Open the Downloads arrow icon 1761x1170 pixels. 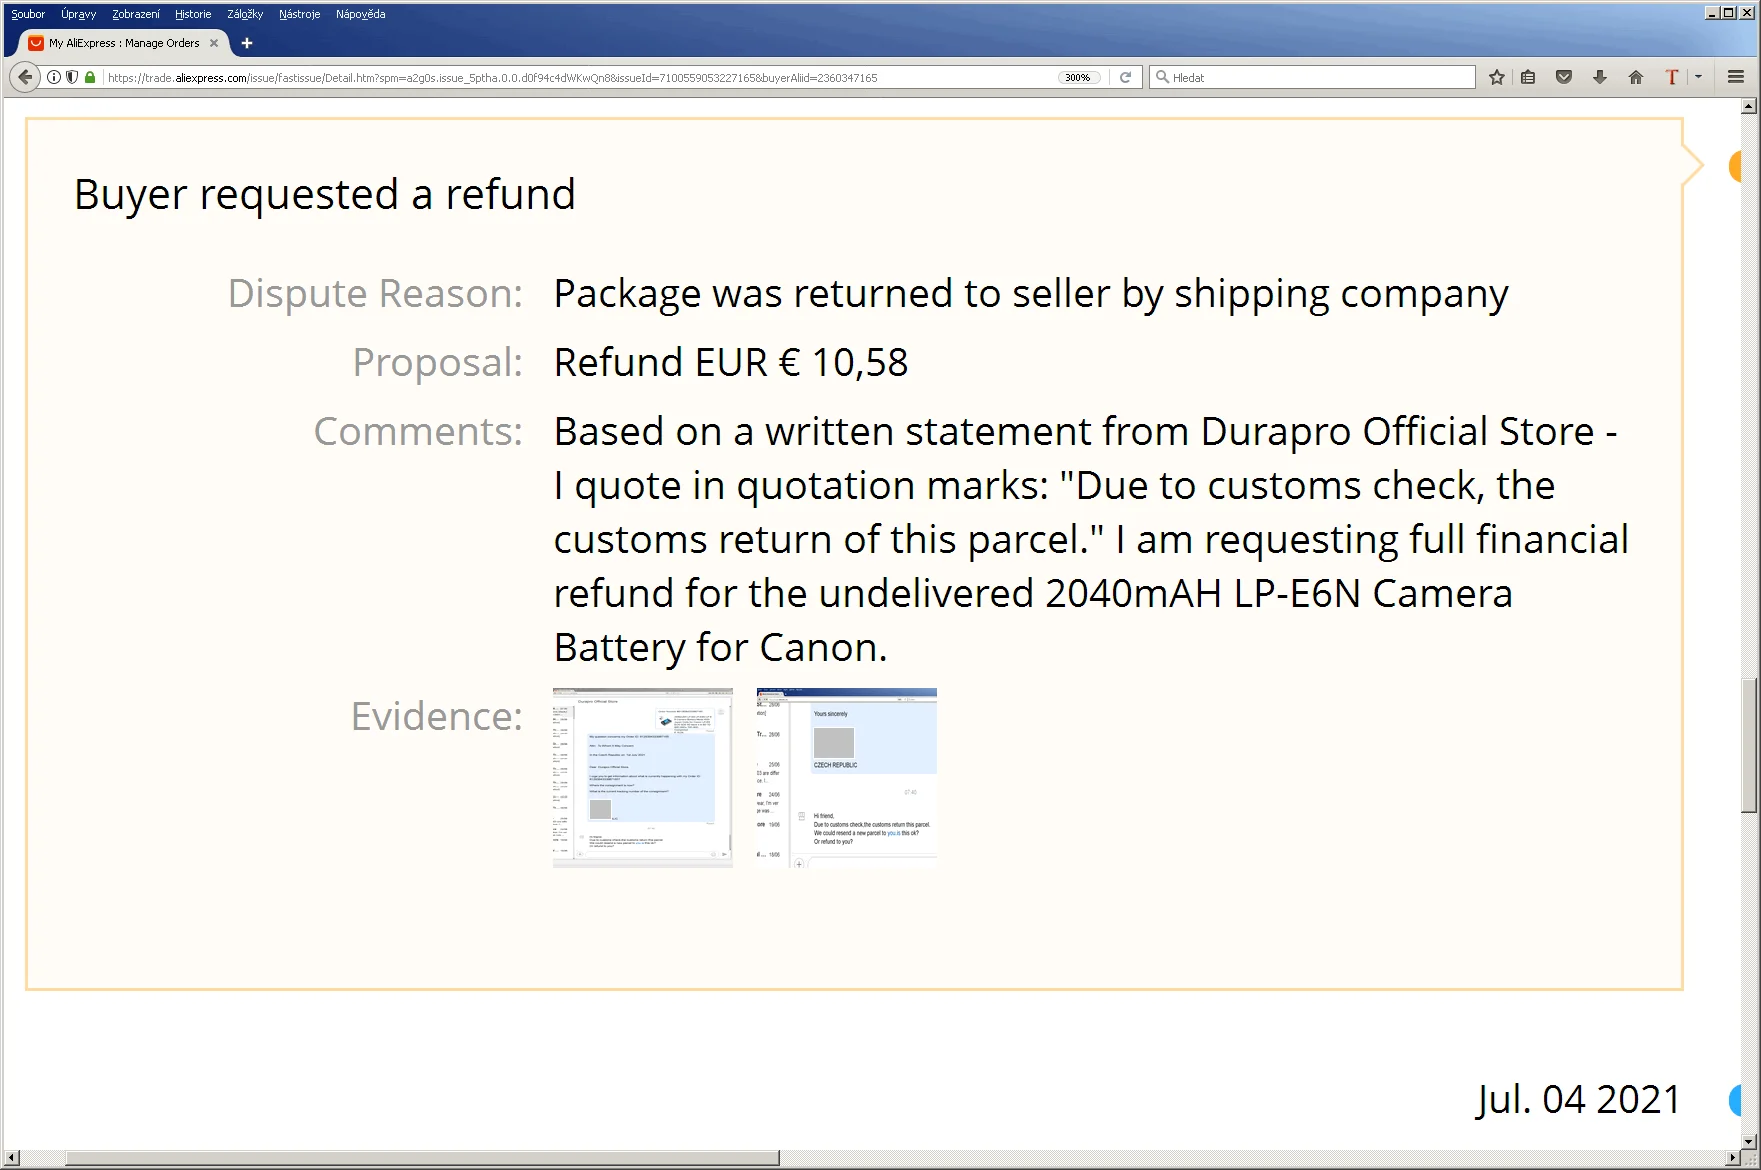pyautogui.click(x=1600, y=77)
